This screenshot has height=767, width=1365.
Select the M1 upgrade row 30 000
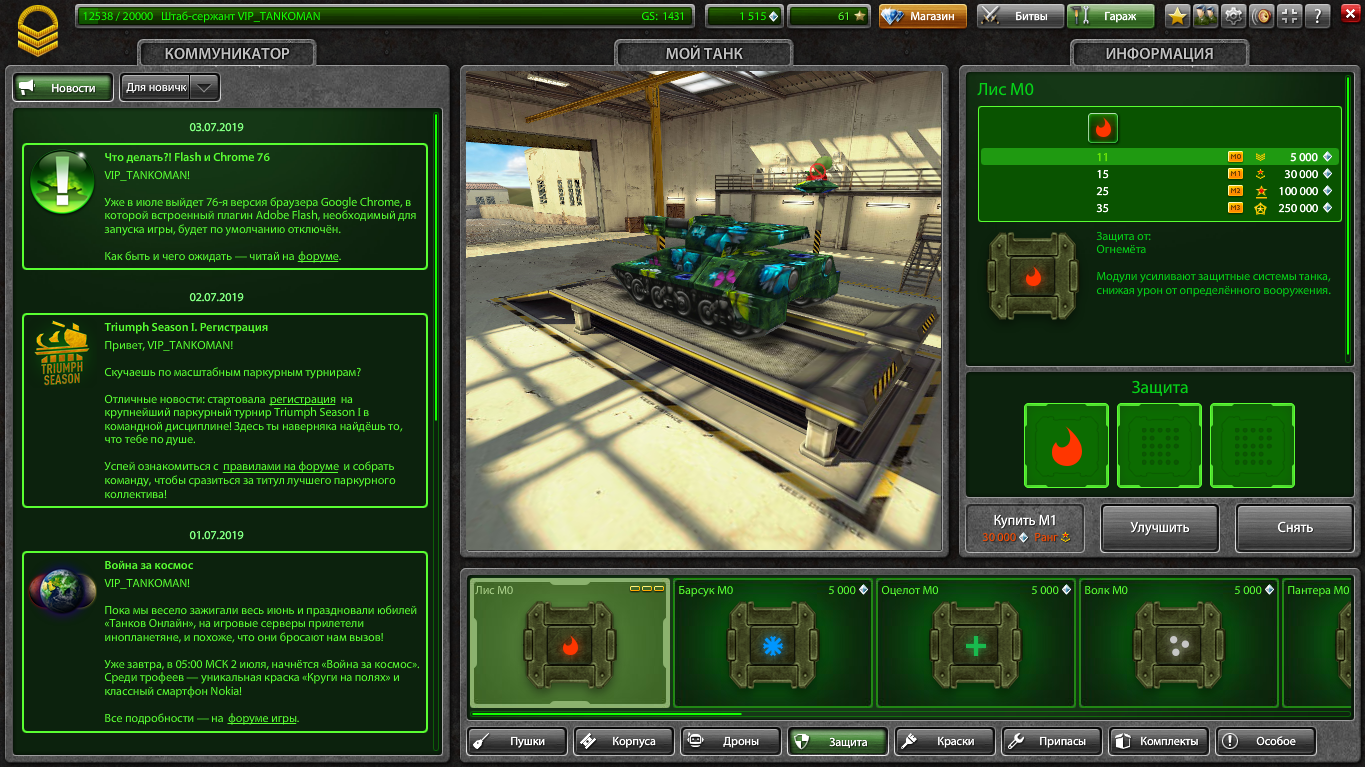coord(1160,174)
